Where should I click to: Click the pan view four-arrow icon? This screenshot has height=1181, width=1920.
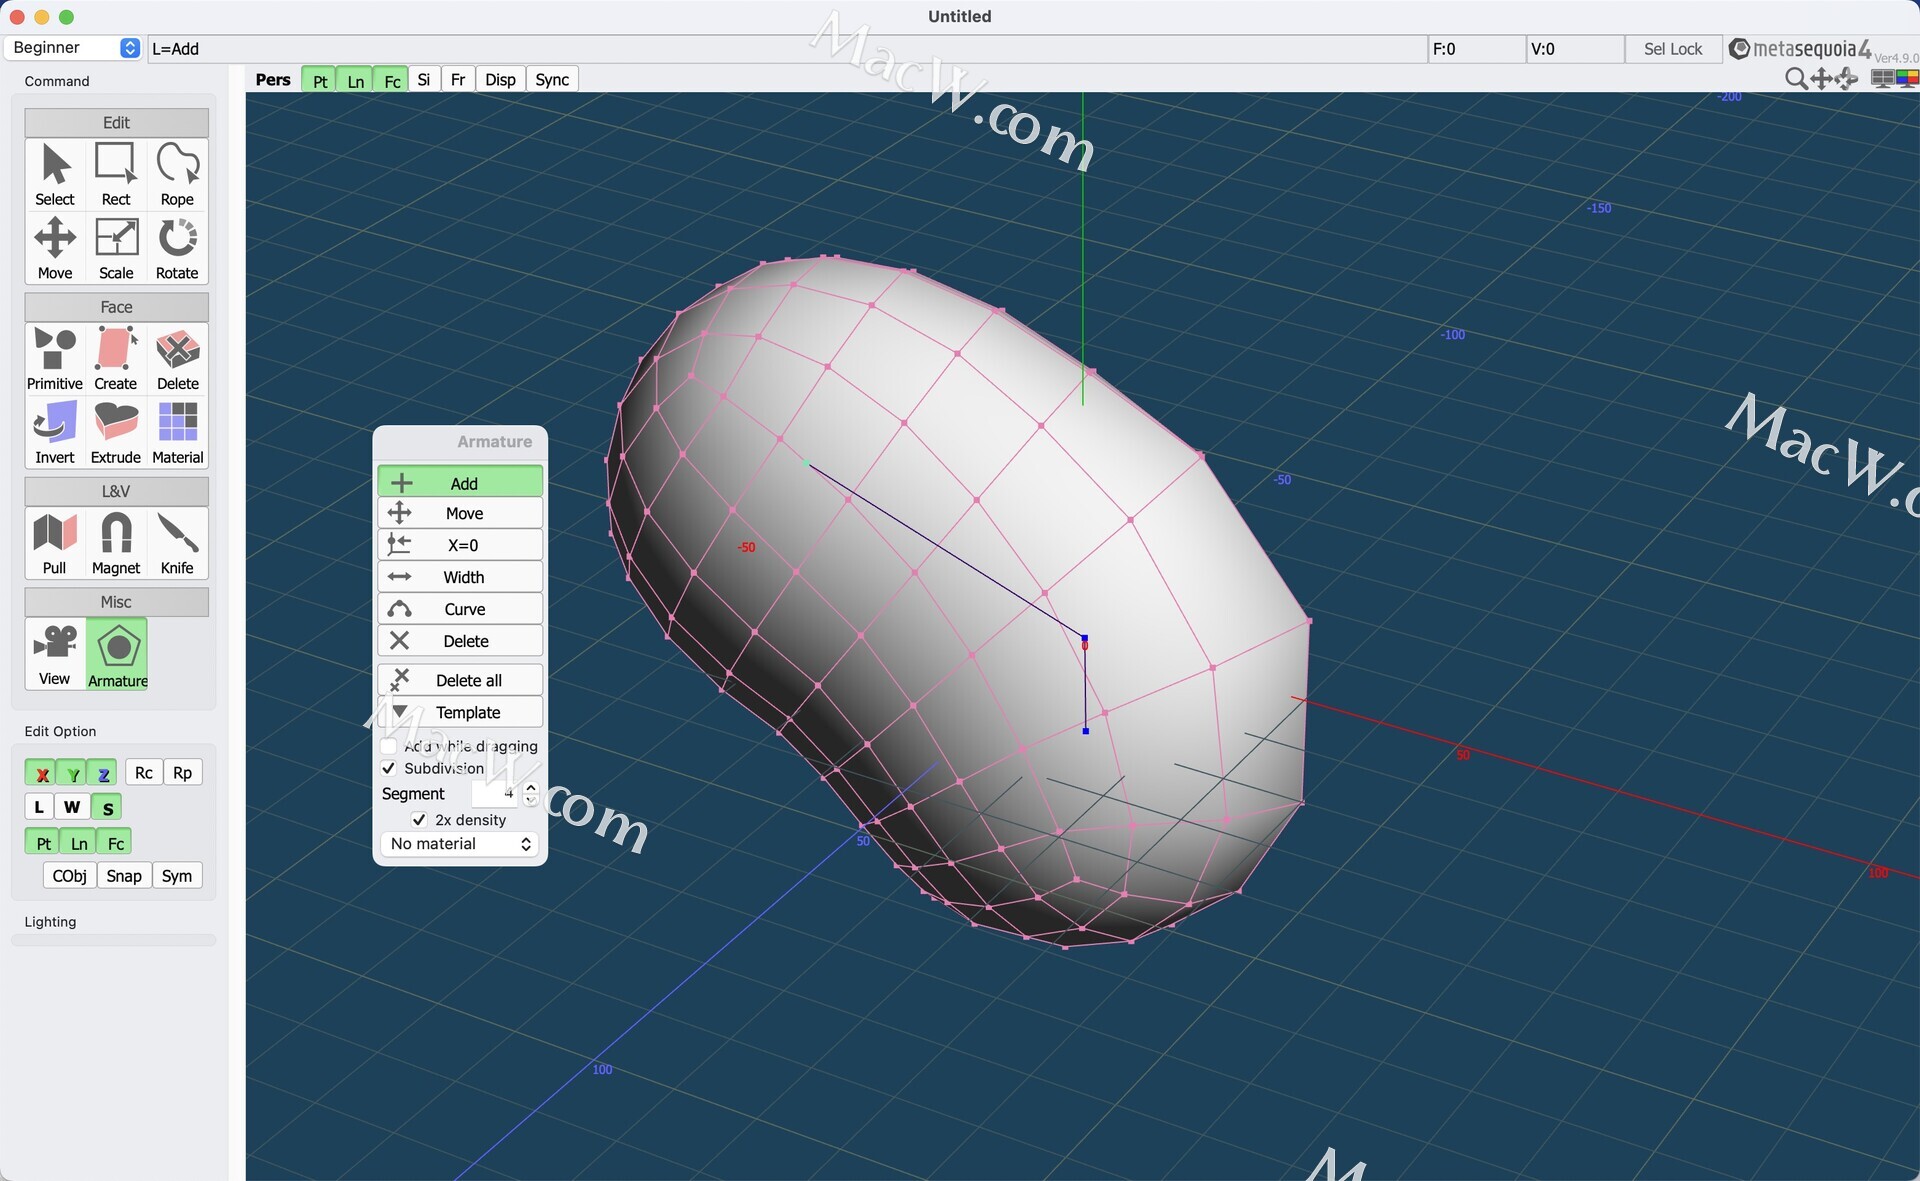click(x=1822, y=79)
